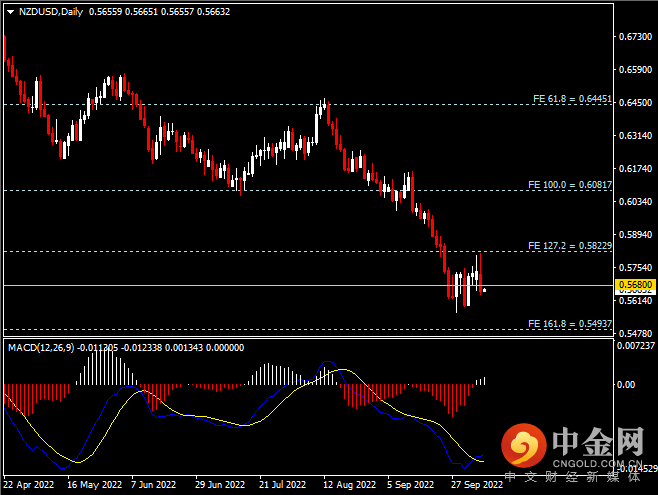Click the 0.64500 price axis value
Screen dimensions: 658x495
(635, 102)
